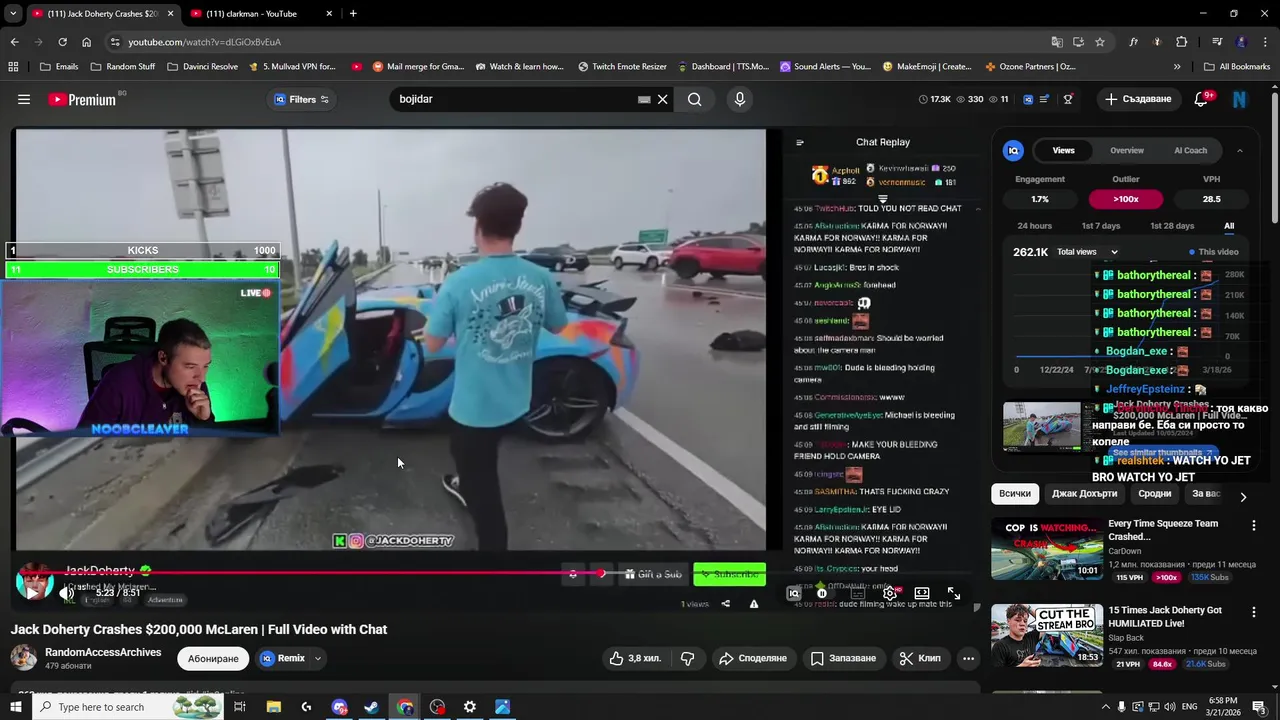Viewport: 1280px width, 720px height.
Task: Switch to the Overview tab in vidIQ
Action: [1127, 150]
